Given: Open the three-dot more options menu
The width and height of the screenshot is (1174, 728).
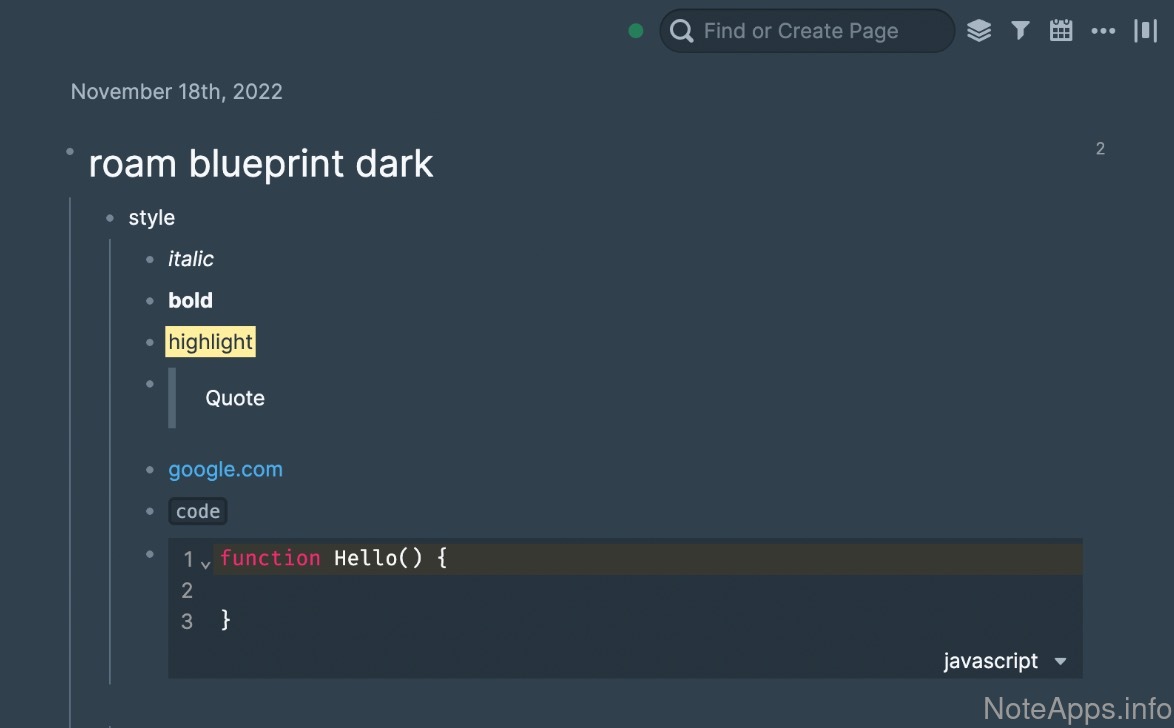Looking at the screenshot, I should pos(1103,31).
